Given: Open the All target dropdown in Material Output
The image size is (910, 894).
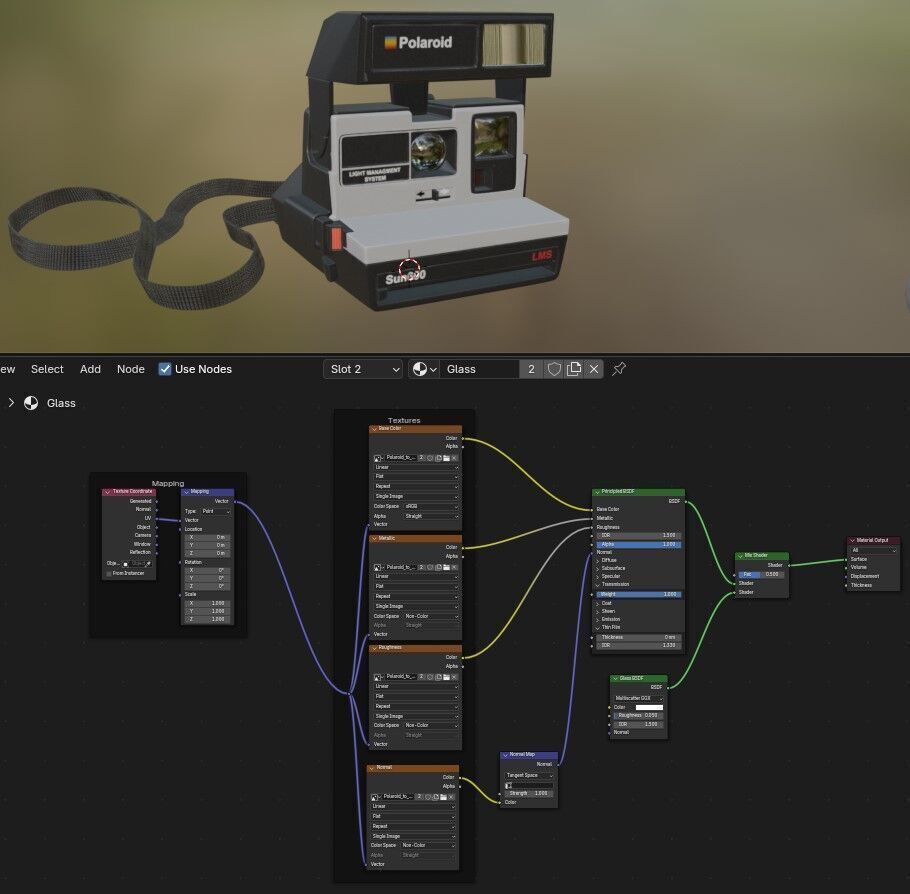Looking at the screenshot, I should pos(873,550).
